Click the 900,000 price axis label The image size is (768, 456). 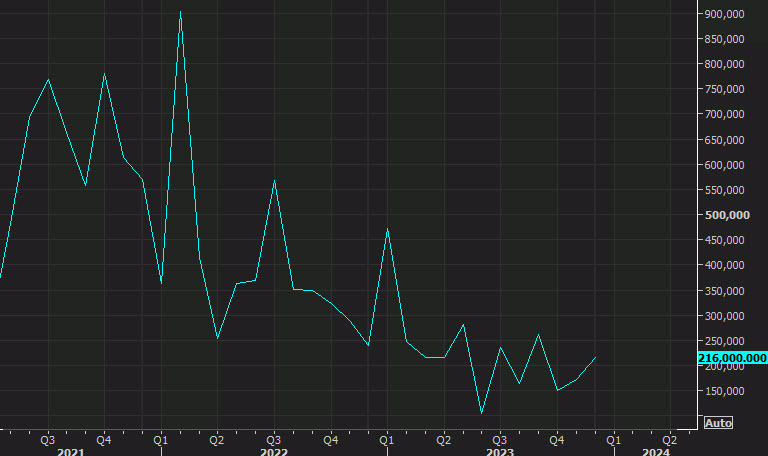click(x=724, y=14)
